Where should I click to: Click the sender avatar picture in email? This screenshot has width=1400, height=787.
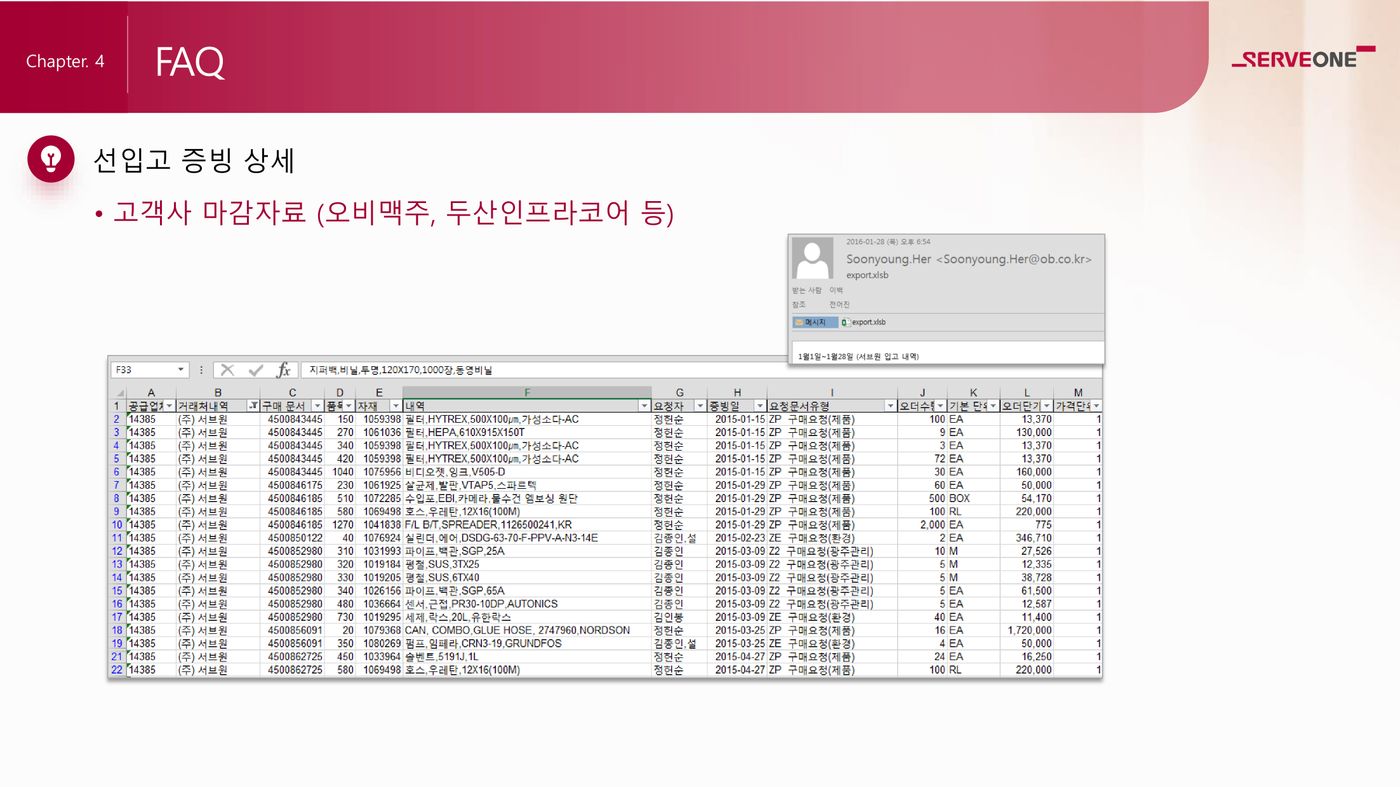click(x=812, y=259)
